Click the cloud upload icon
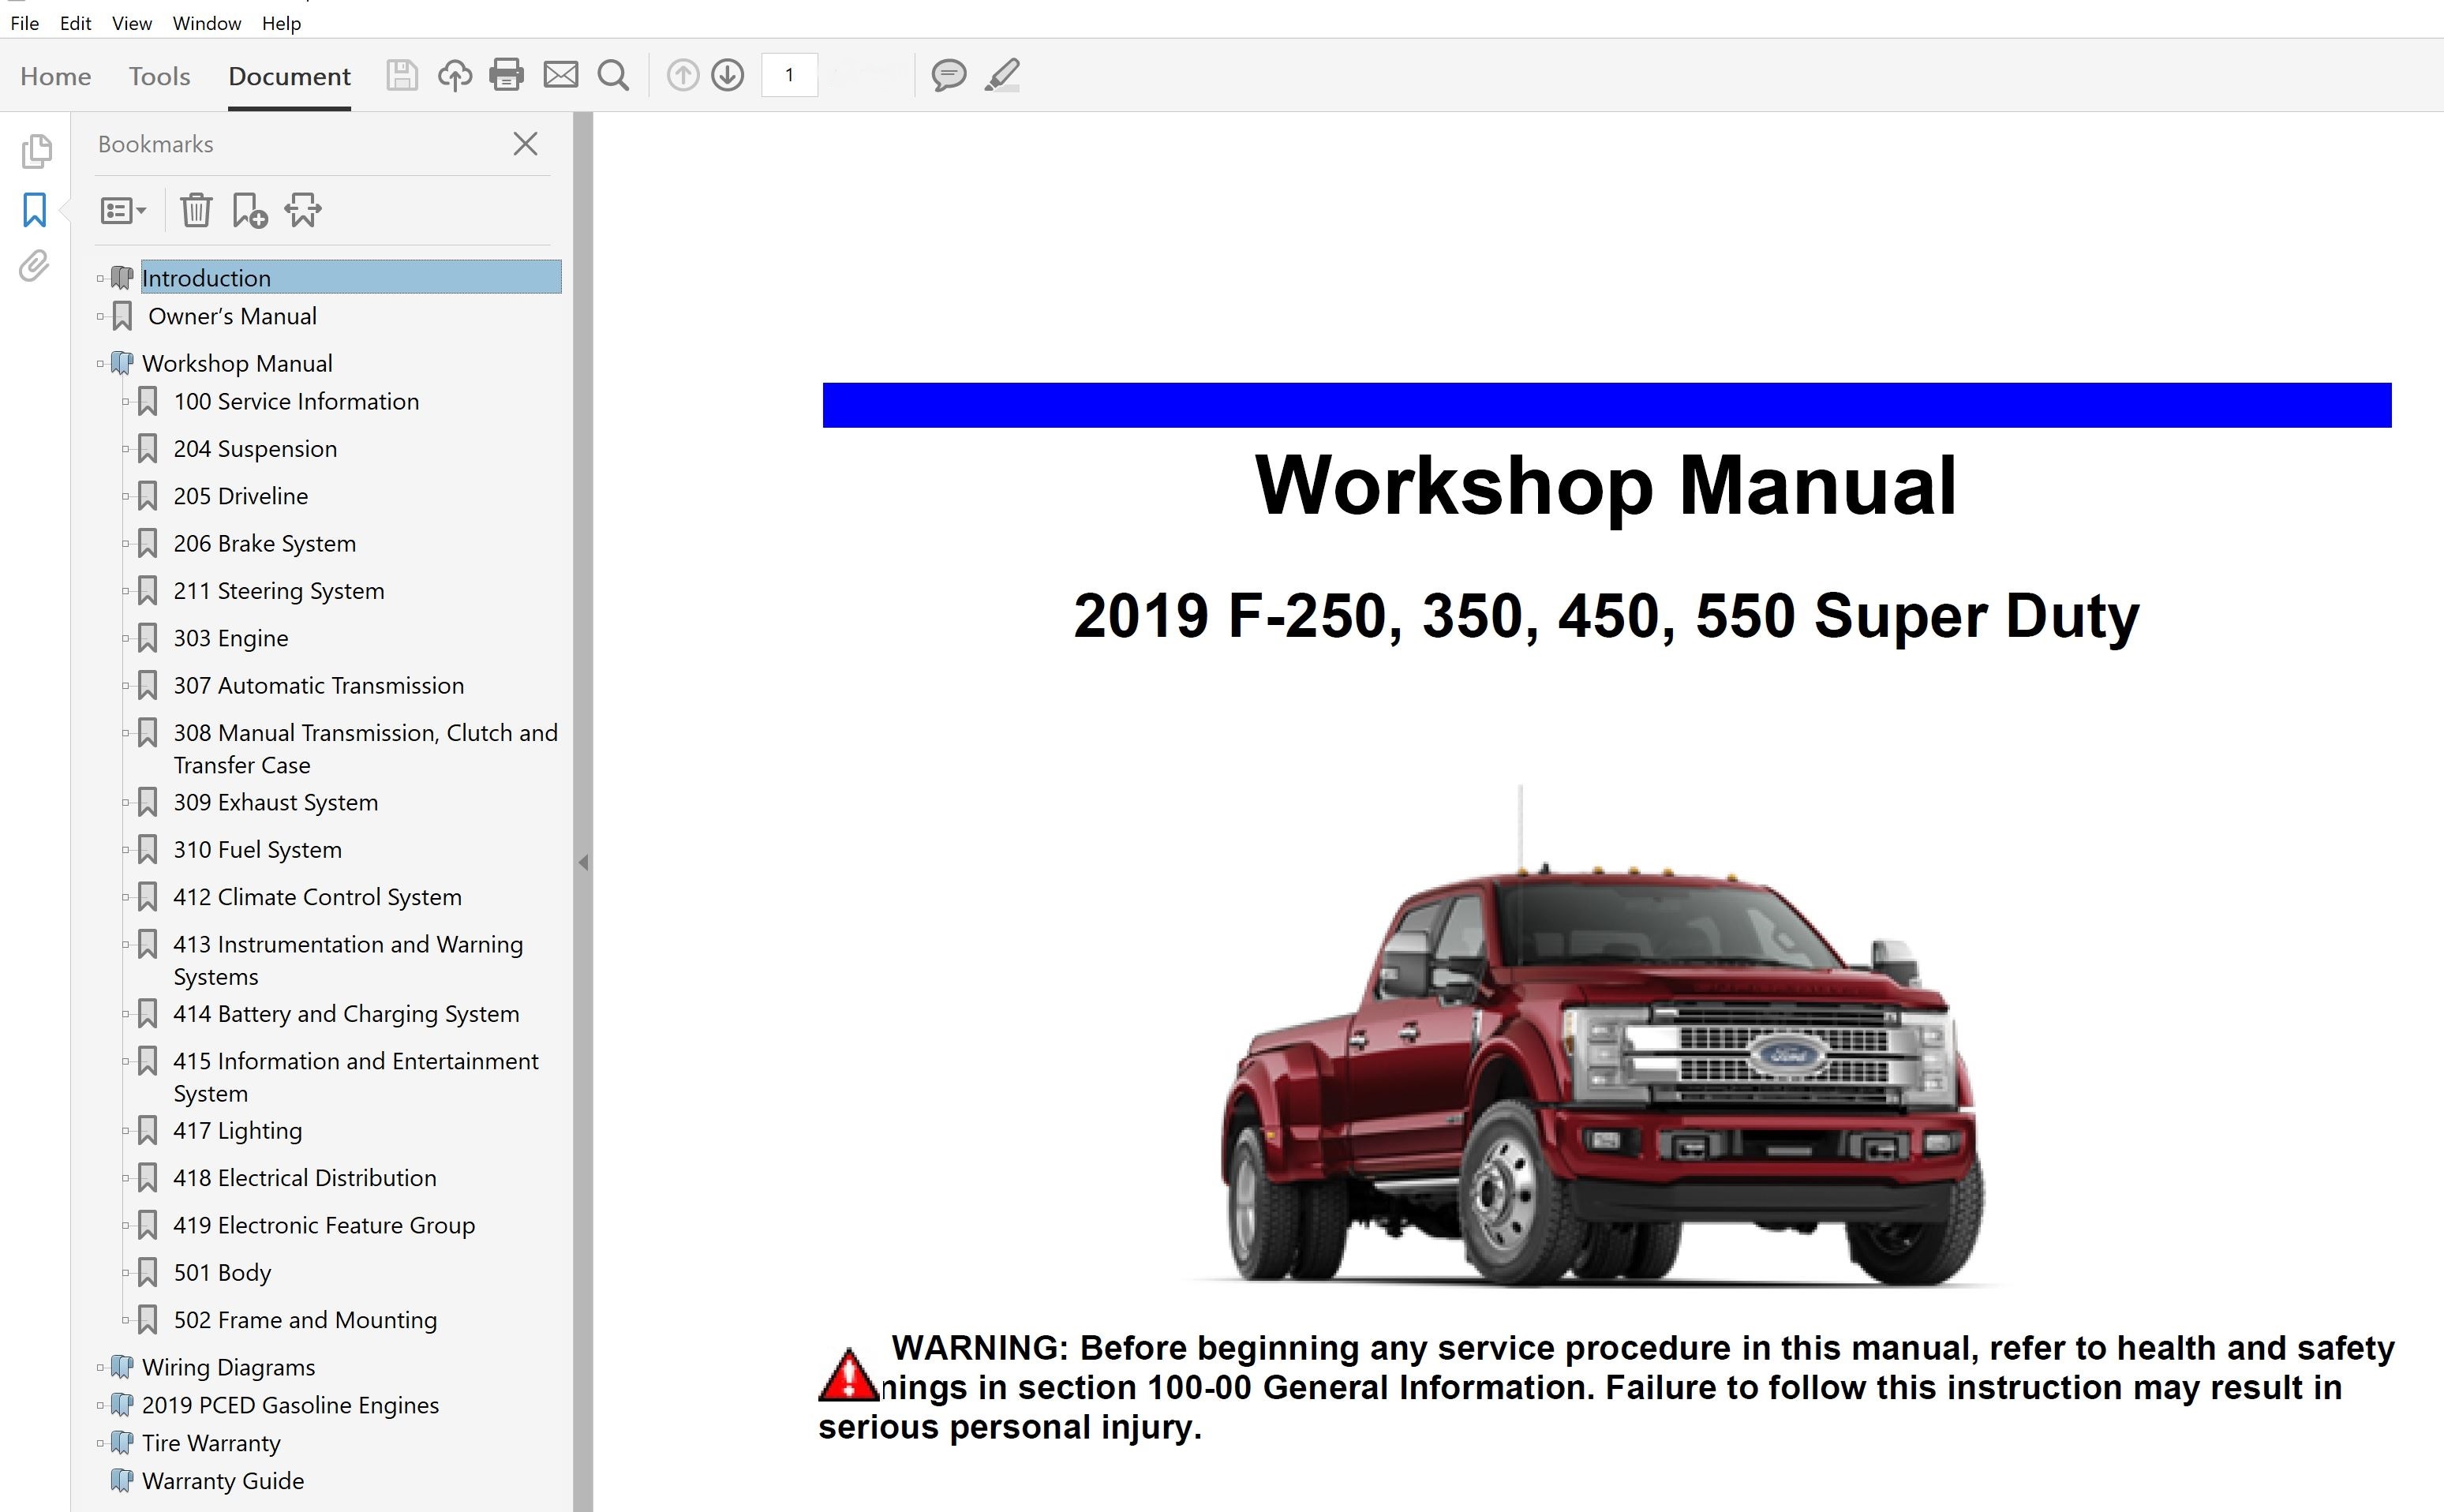2444x1512 pixels. 455,75
